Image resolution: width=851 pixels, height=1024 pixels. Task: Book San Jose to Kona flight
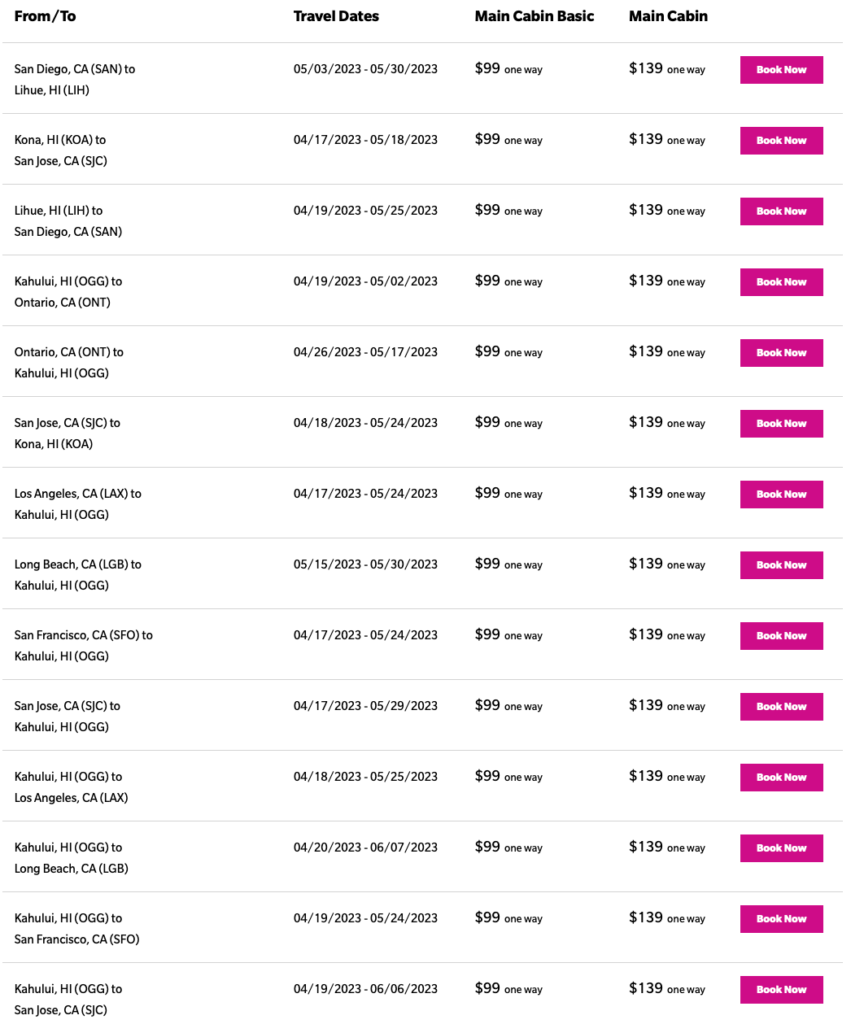[781, 423]
